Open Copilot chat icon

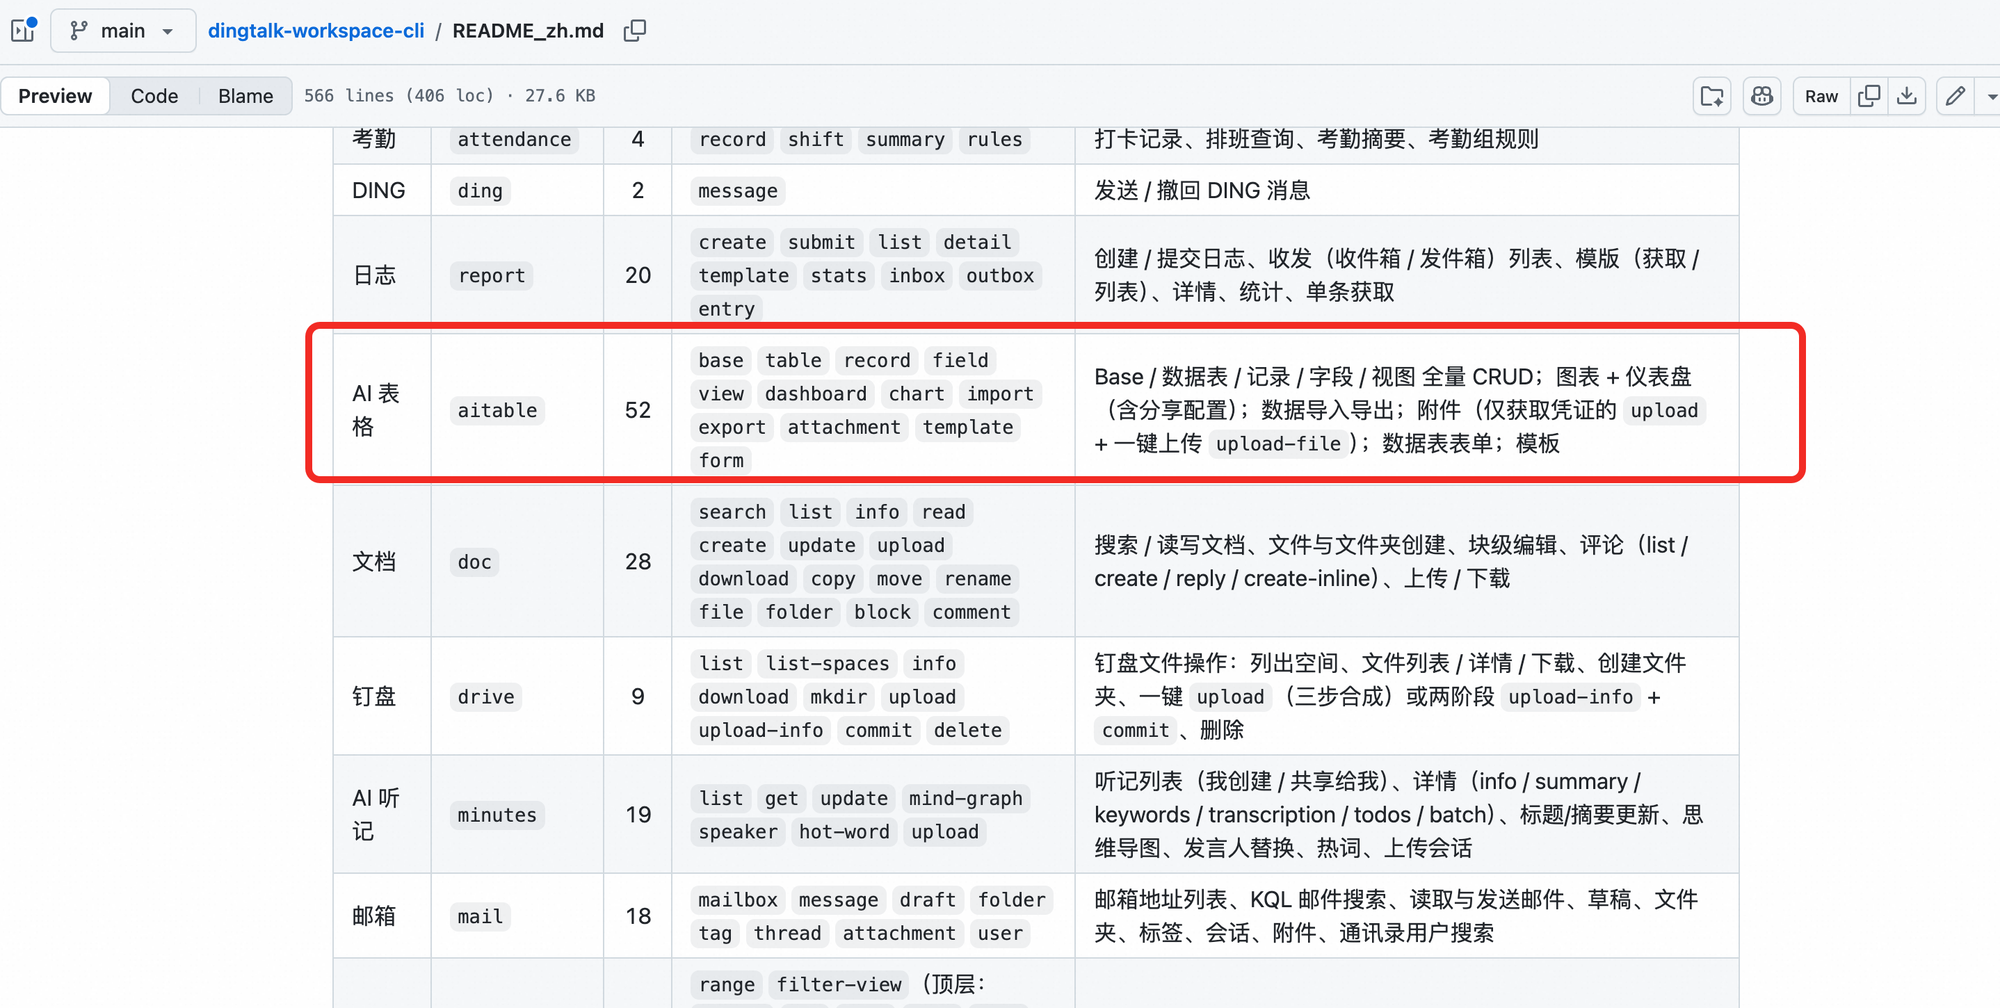[x=1762, y=96]
